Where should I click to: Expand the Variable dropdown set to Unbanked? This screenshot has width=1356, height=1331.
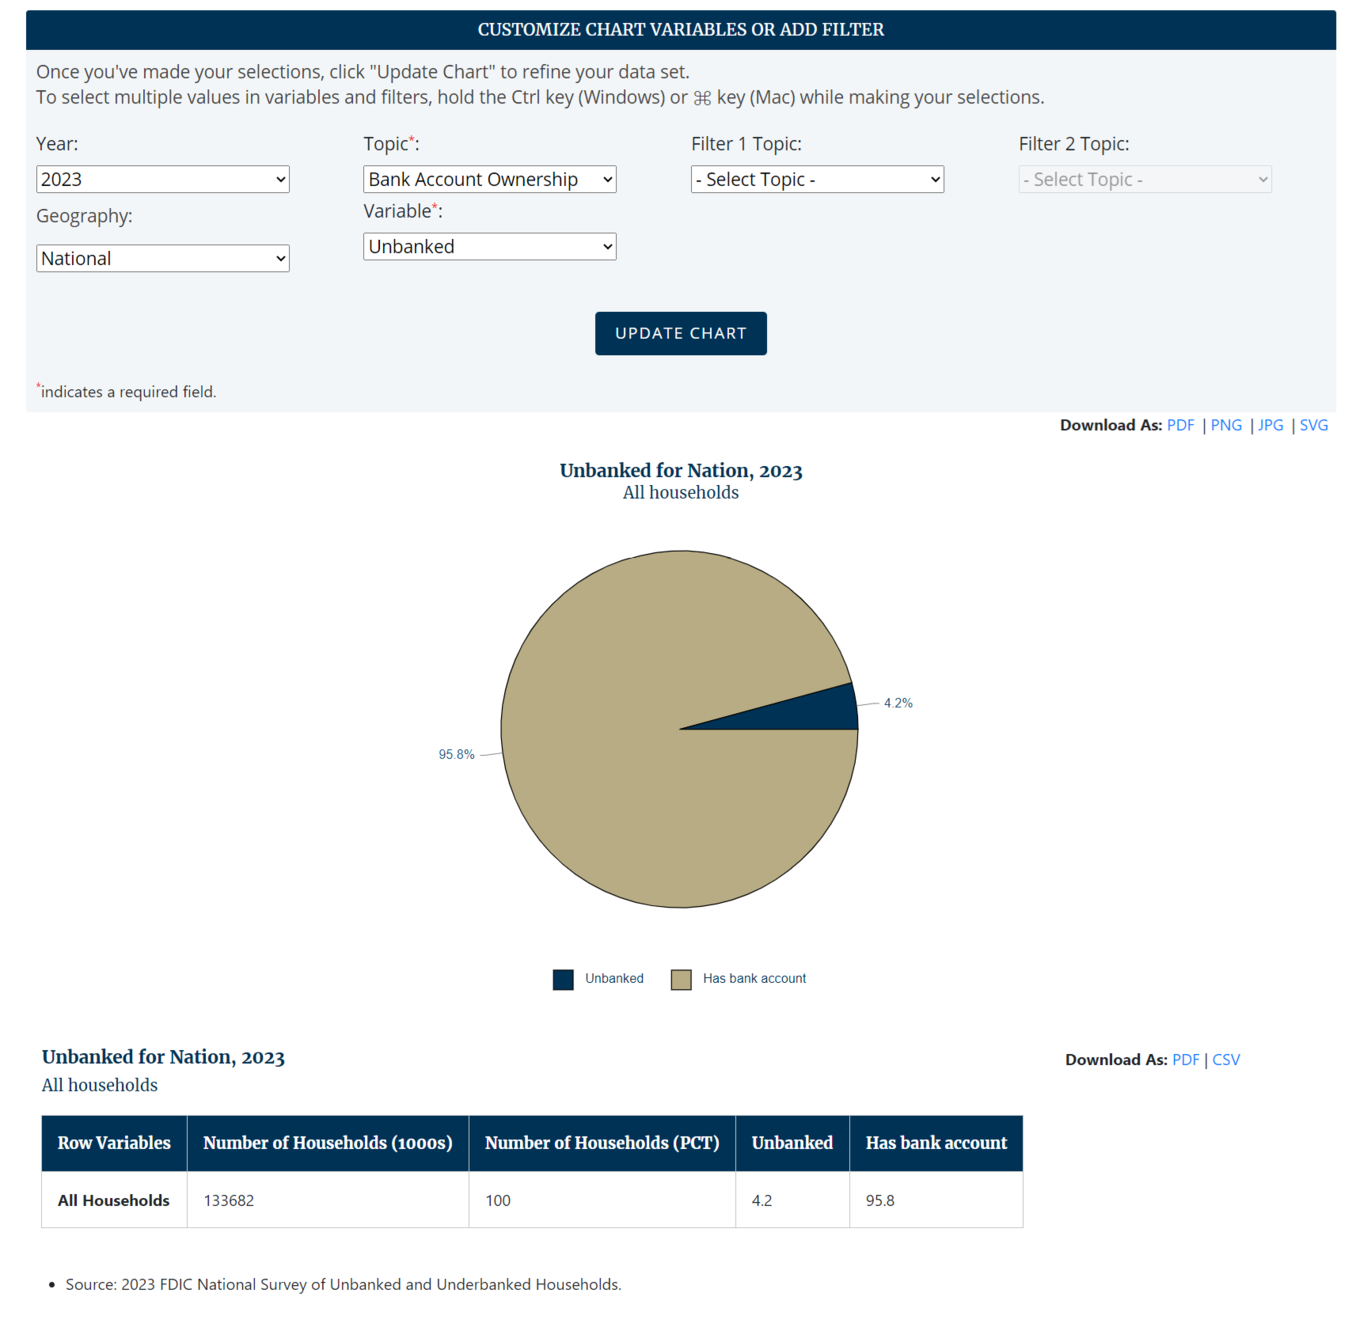pos(489,246)
